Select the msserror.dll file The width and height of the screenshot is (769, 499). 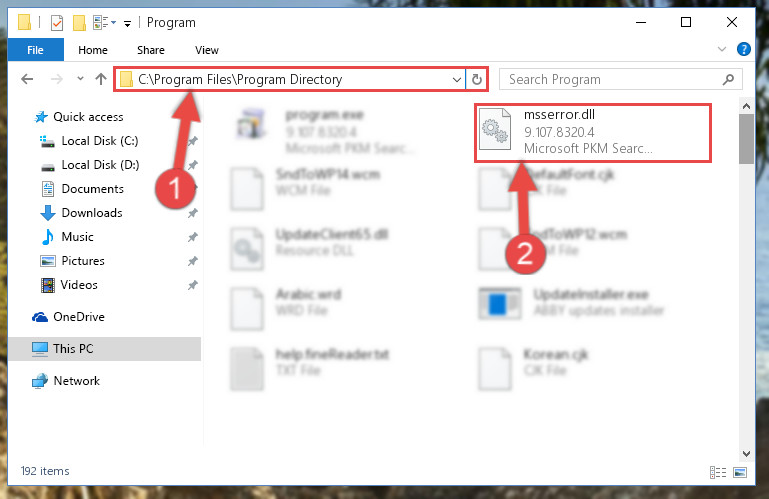[592, 132]
